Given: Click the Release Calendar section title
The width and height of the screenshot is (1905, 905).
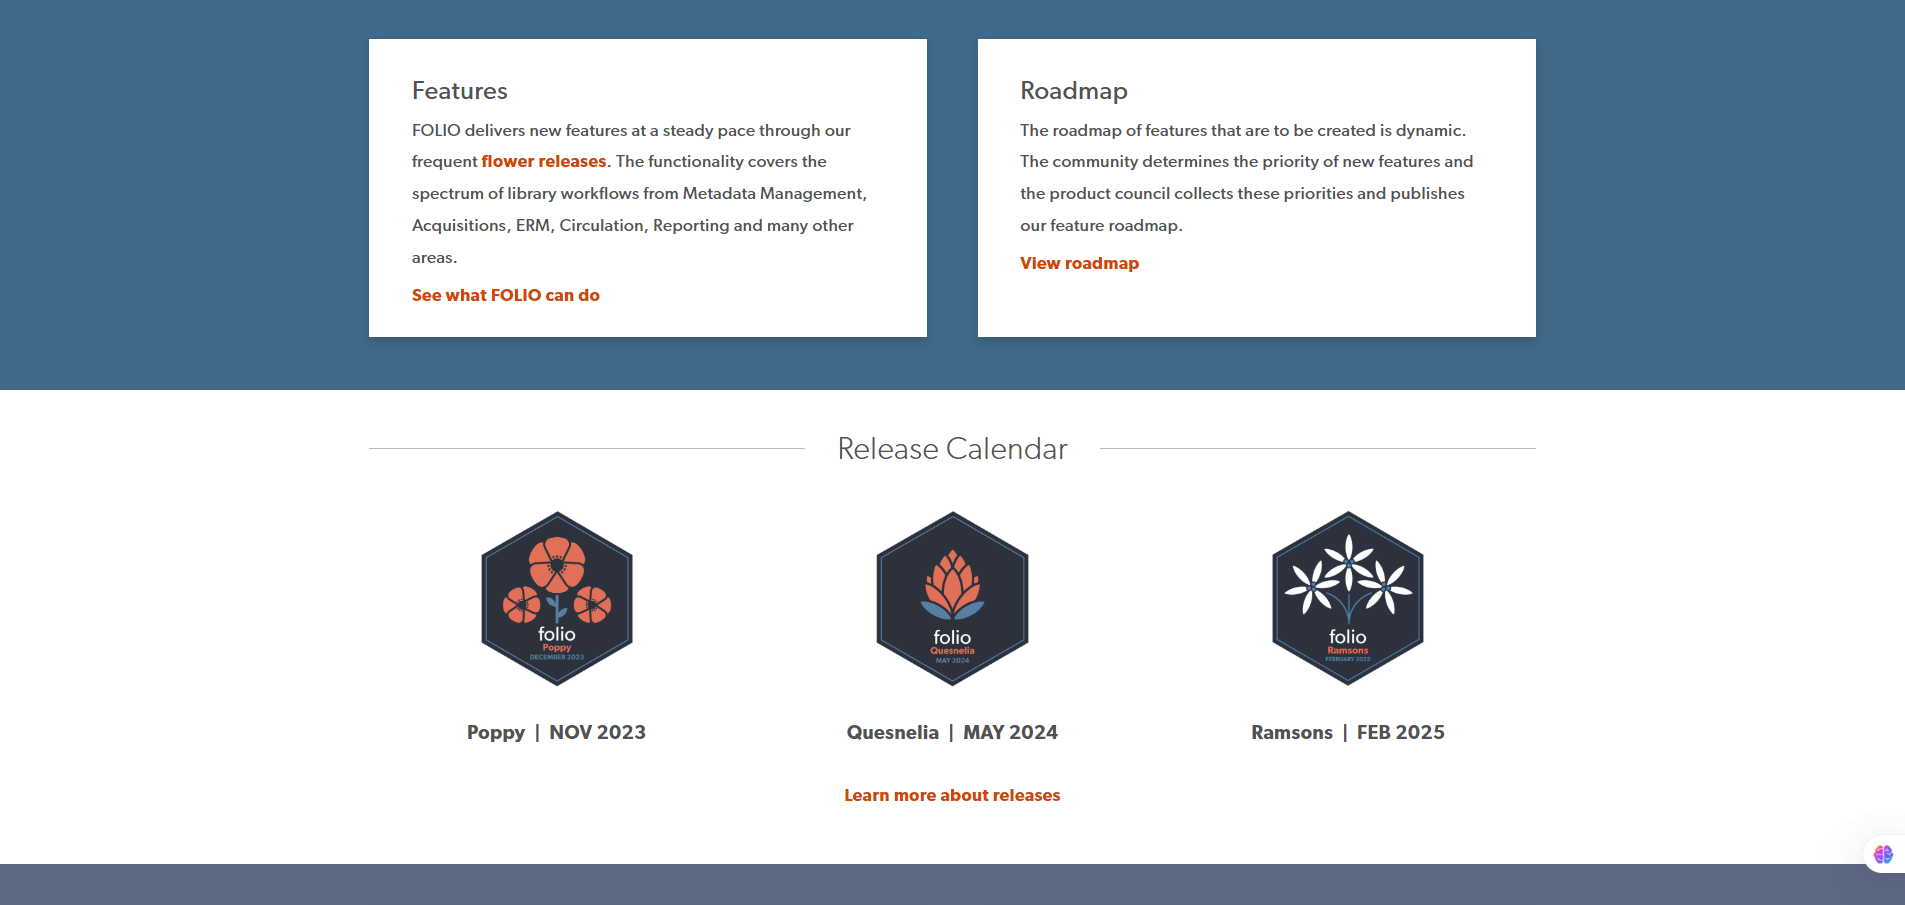Looking at the screenshot, I should [x=952, y=449].
